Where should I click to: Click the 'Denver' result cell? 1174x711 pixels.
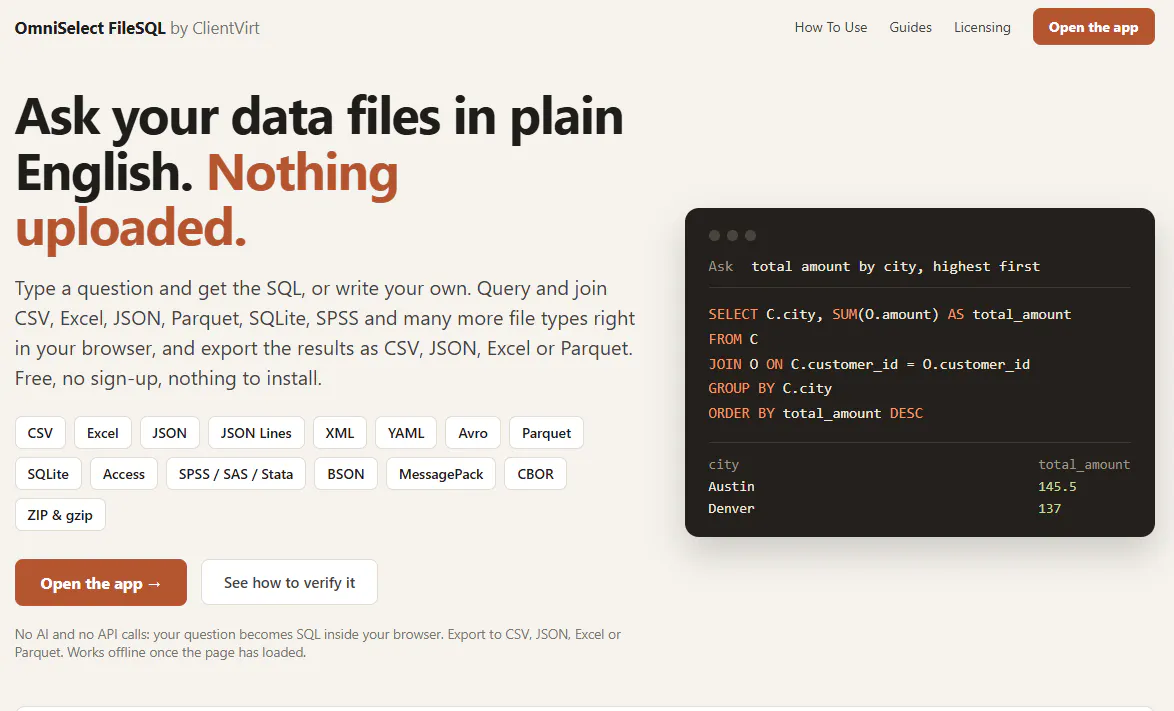731,508
